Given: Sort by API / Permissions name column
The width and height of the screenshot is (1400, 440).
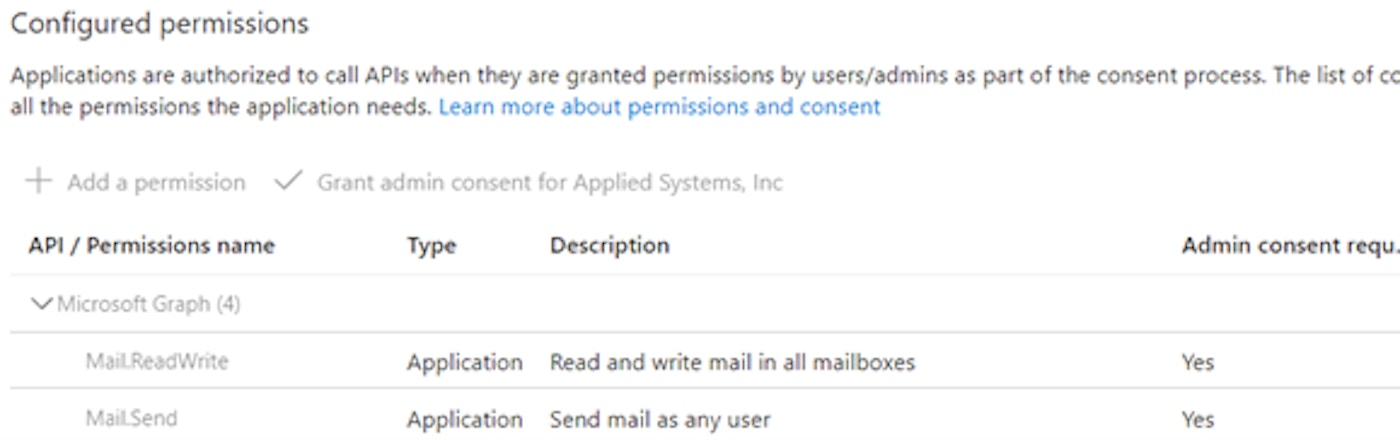Looking at the screenshot, I should (151, 246).
